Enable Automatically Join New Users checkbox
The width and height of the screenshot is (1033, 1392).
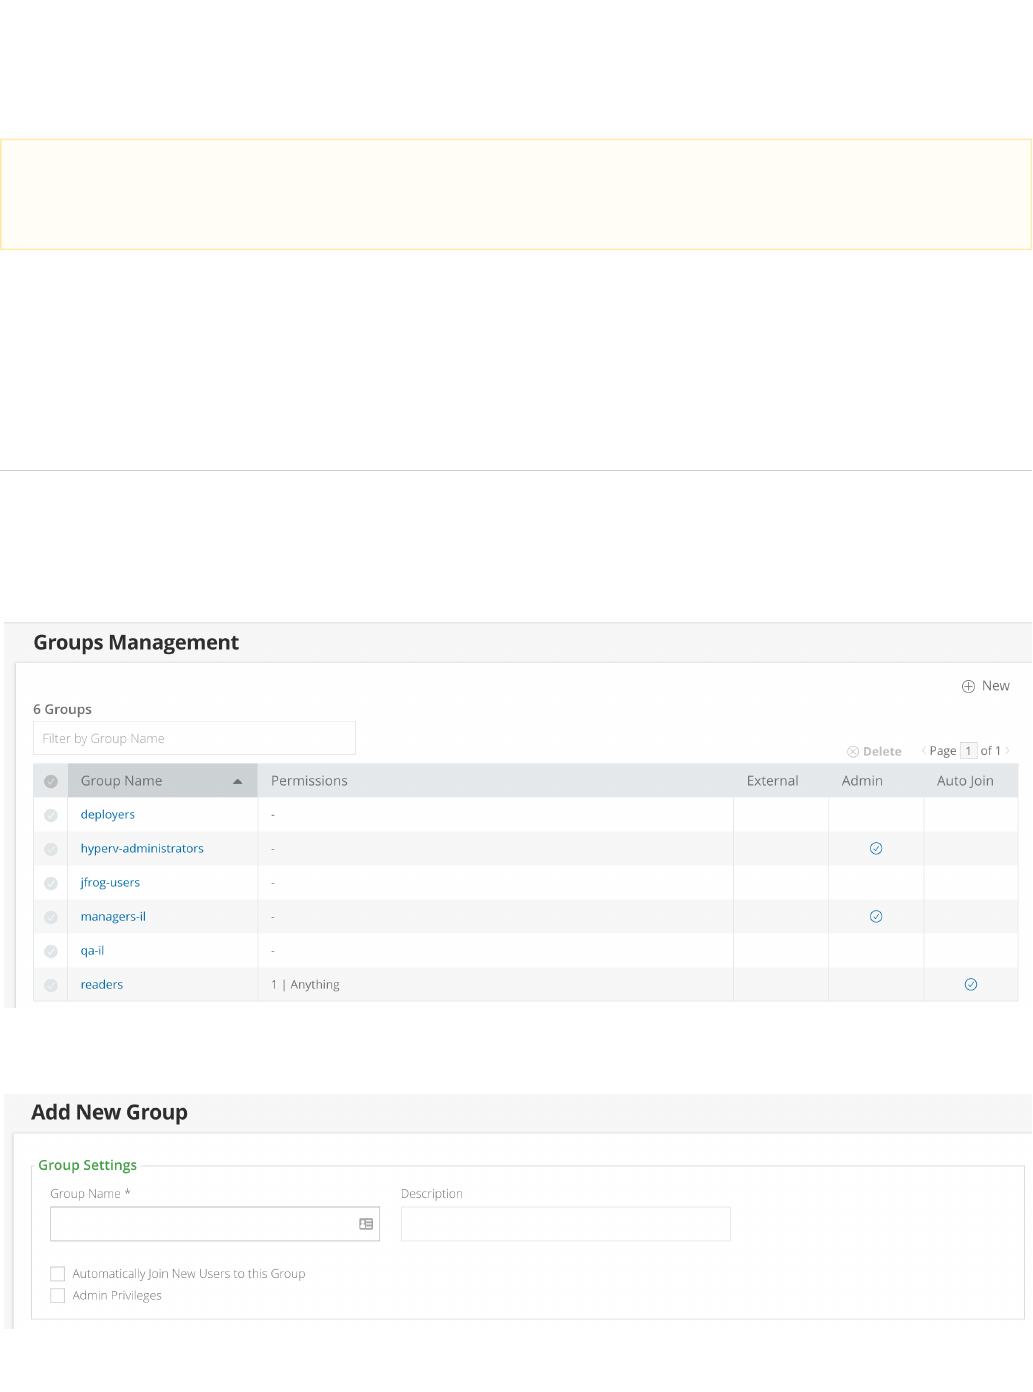click(58, 1274)
